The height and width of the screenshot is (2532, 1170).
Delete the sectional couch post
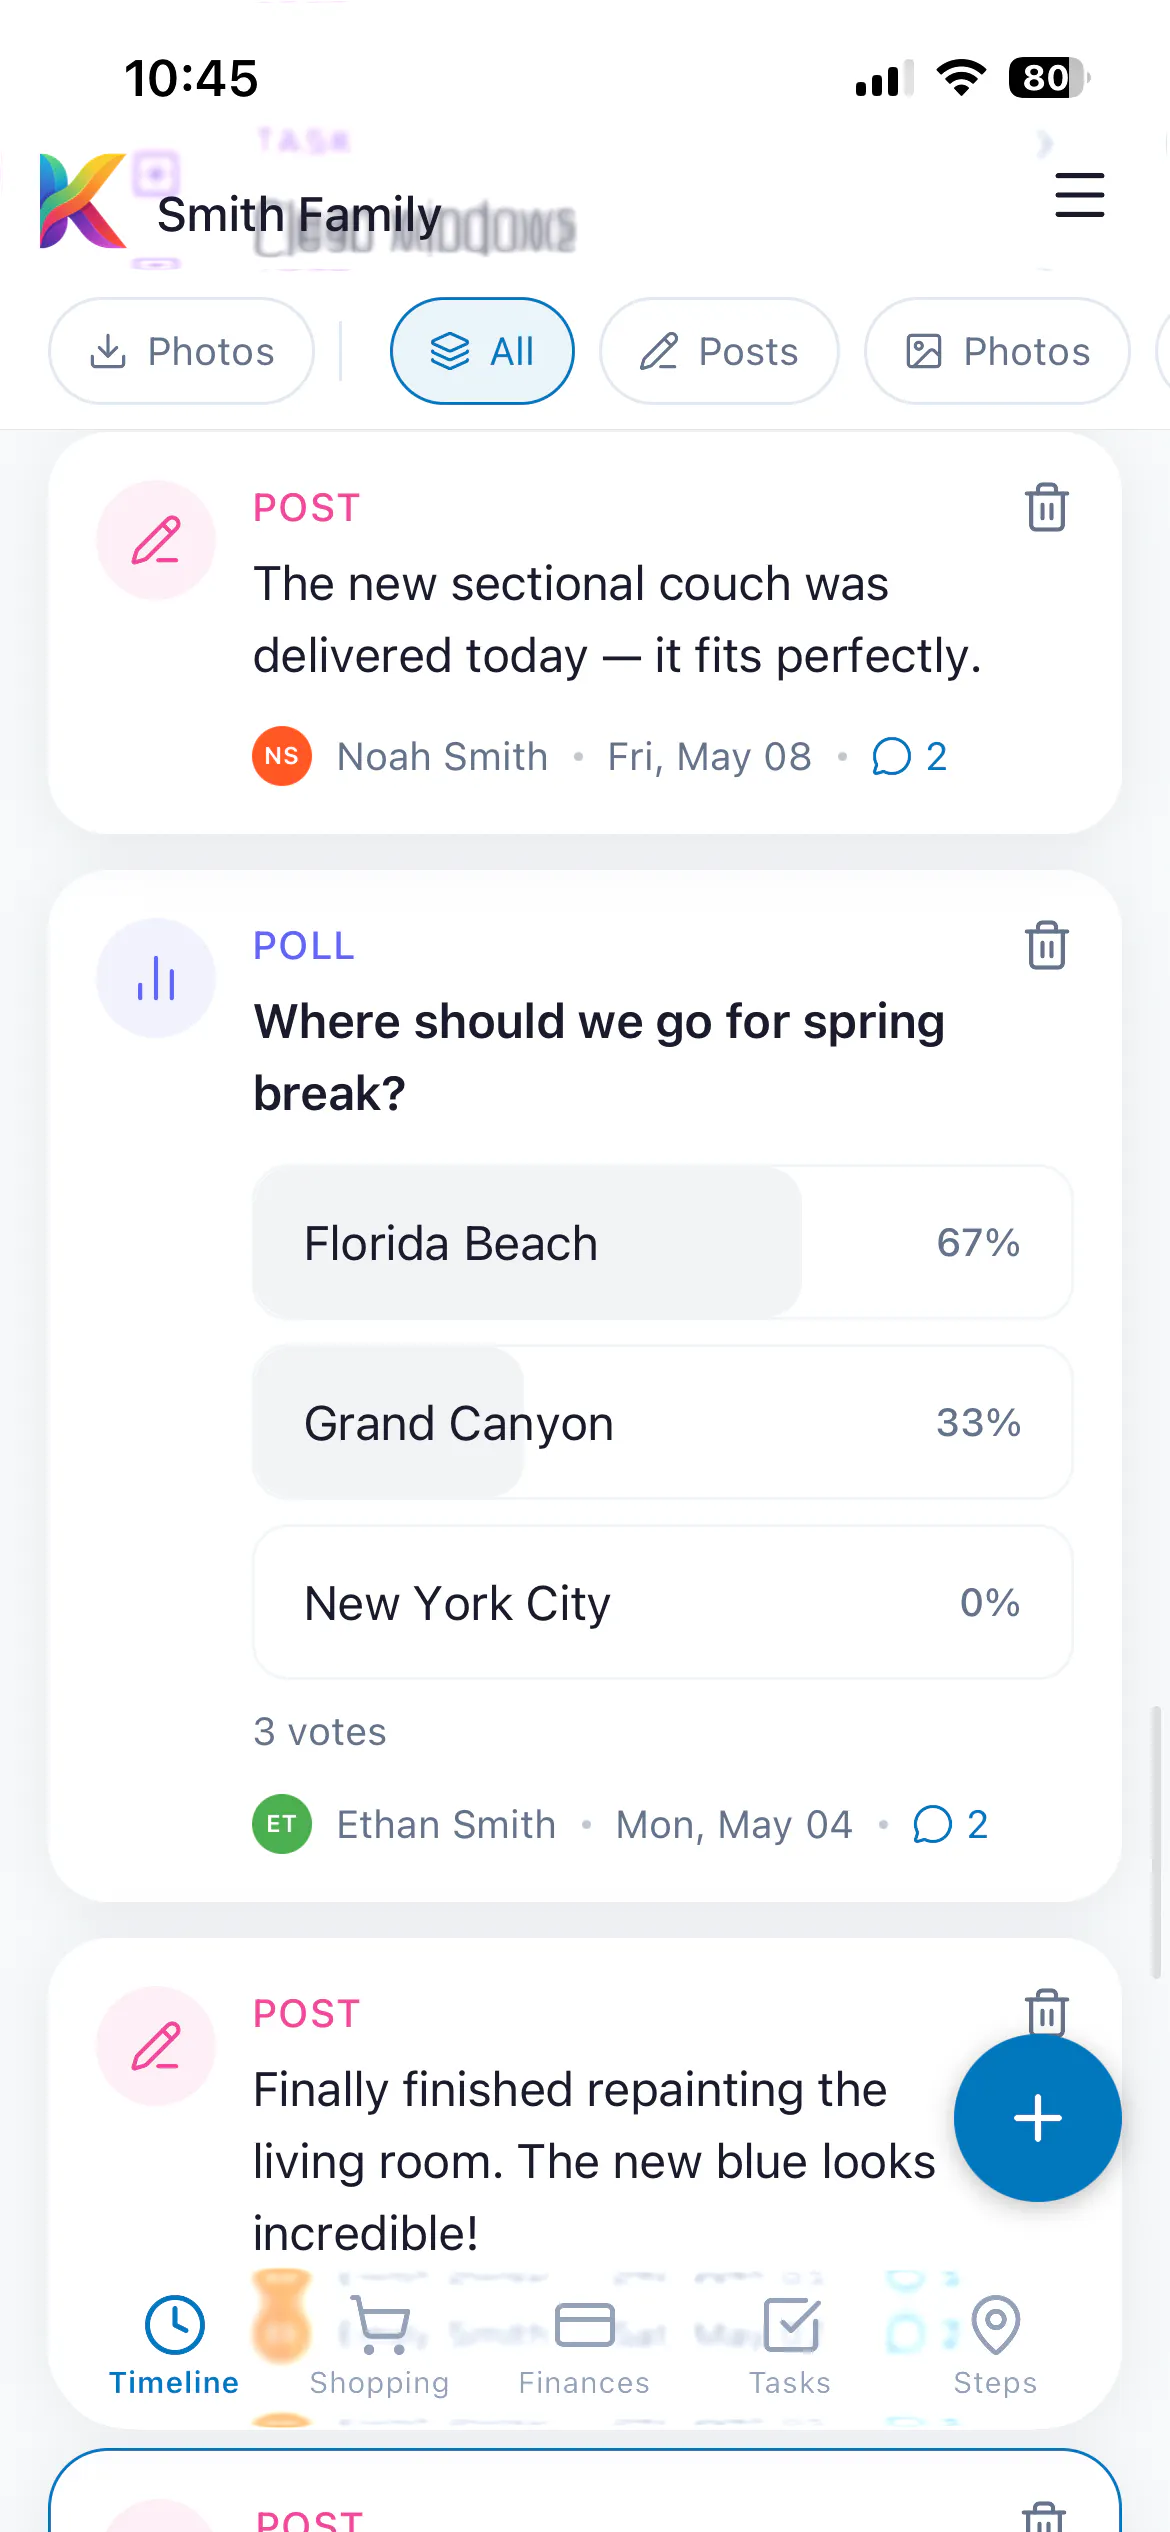click(x=1046, y=507)
